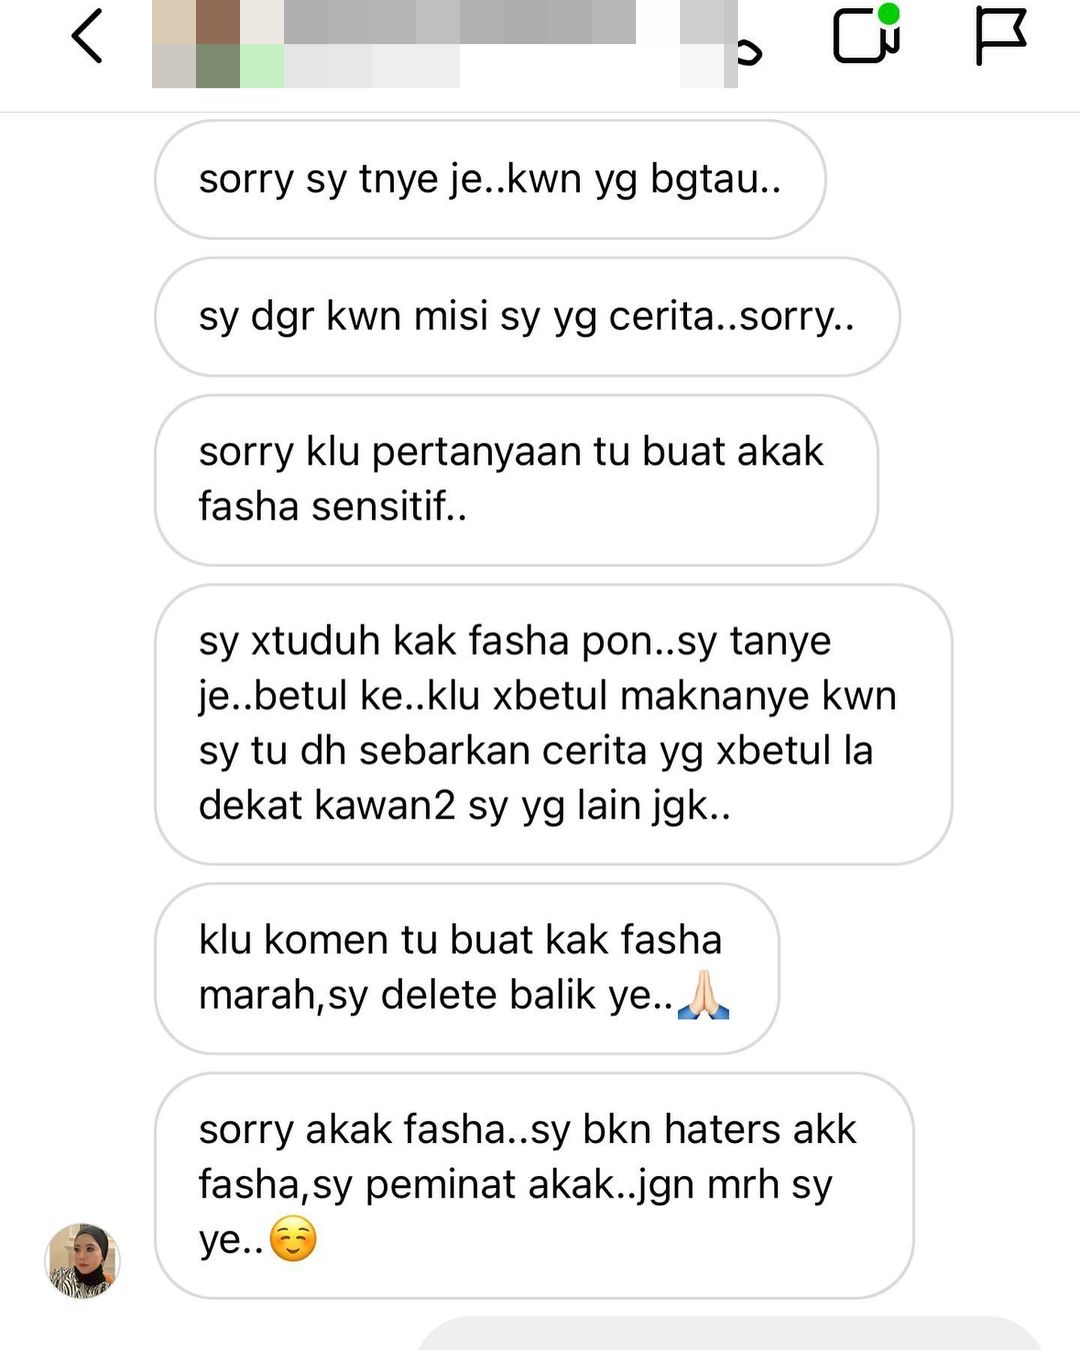Go back using the left chevron arrow
1080x1350 pixels.
87,36
